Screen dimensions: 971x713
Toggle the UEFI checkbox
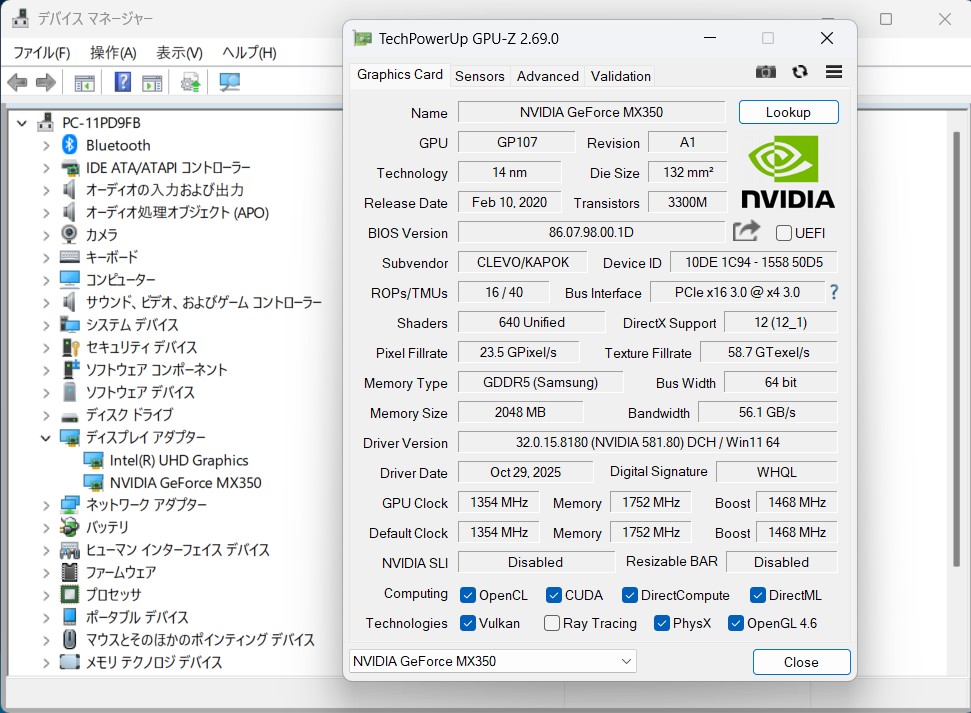(x=783, y=233)
